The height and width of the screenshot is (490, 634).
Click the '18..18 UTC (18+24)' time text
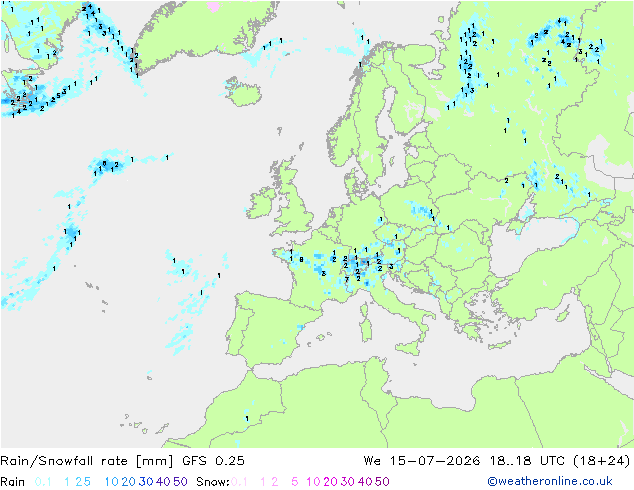560,461
